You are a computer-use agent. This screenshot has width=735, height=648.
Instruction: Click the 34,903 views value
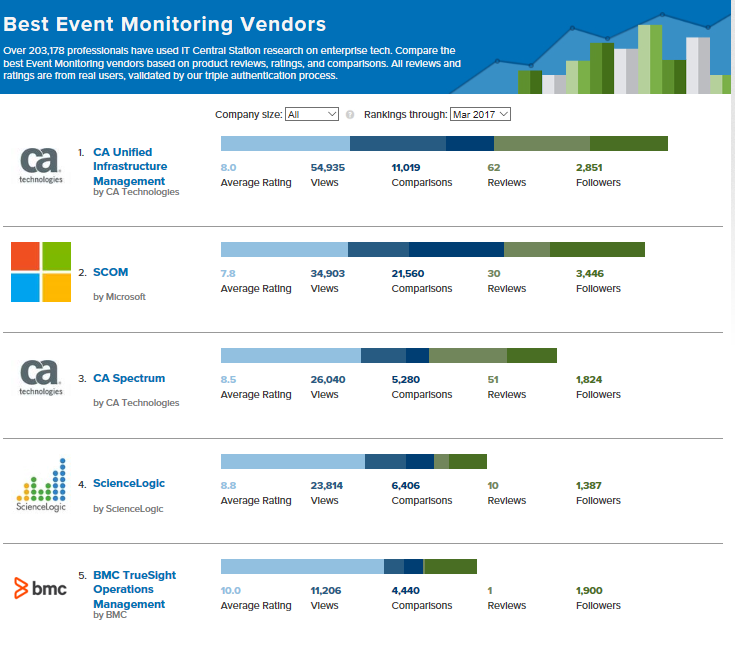tap(328, 273)
